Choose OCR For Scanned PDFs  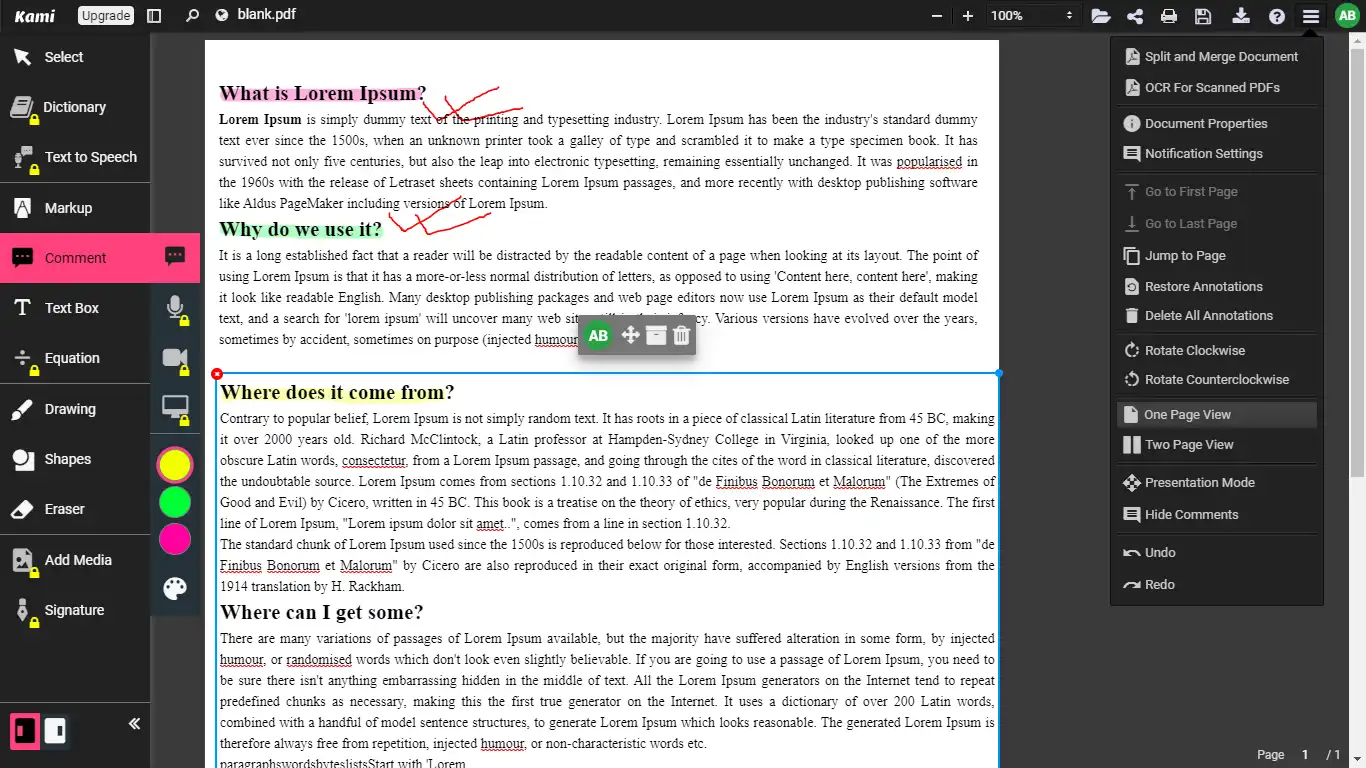[1217, 87]
